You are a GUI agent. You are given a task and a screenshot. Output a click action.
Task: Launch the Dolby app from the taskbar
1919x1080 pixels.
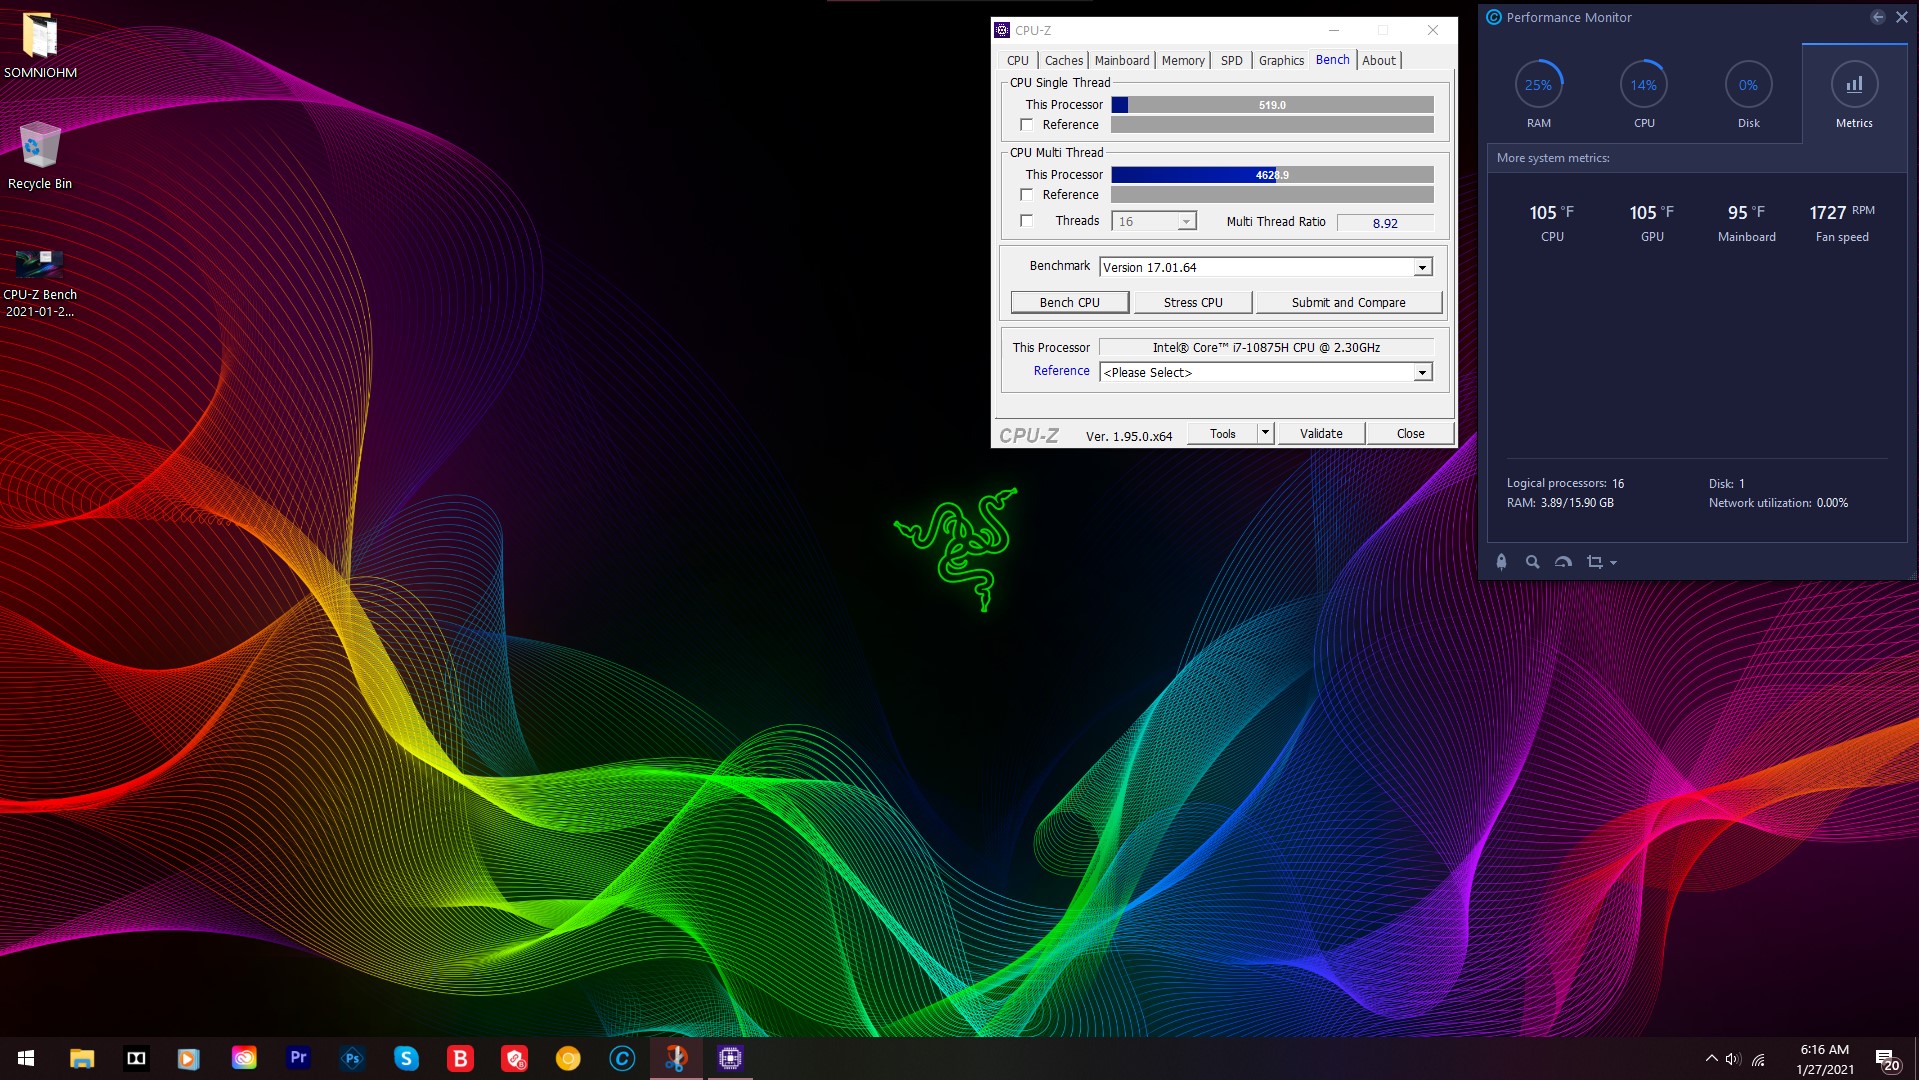click(136, 1058)
